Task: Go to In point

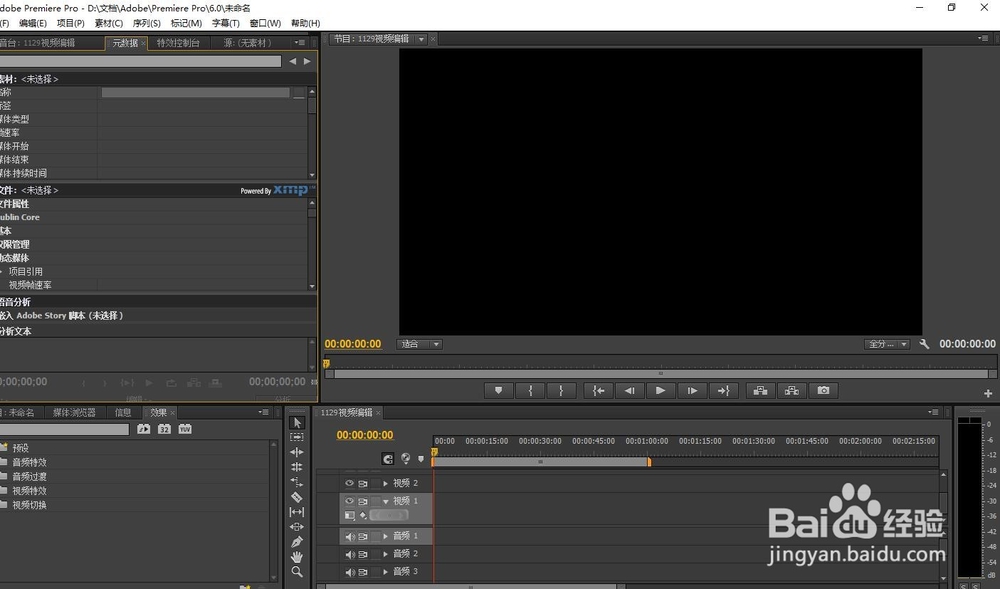Action: coord(598,391)
